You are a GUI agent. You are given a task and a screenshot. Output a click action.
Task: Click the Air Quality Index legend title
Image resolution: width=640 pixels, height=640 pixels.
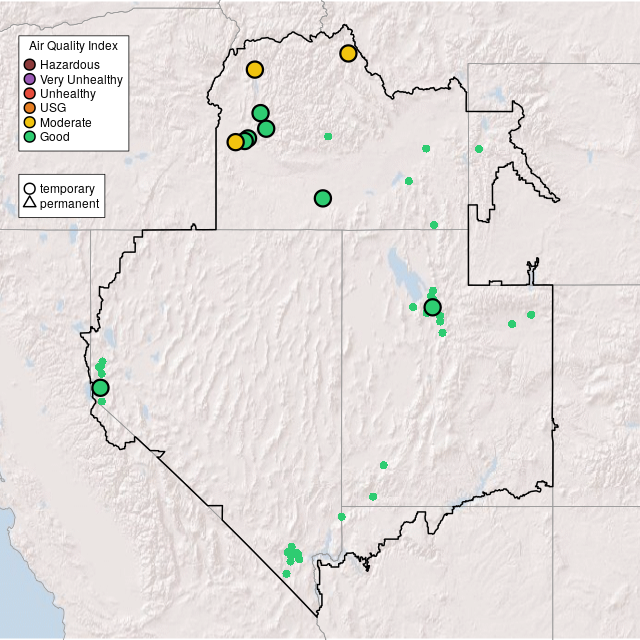pos(73,46)
